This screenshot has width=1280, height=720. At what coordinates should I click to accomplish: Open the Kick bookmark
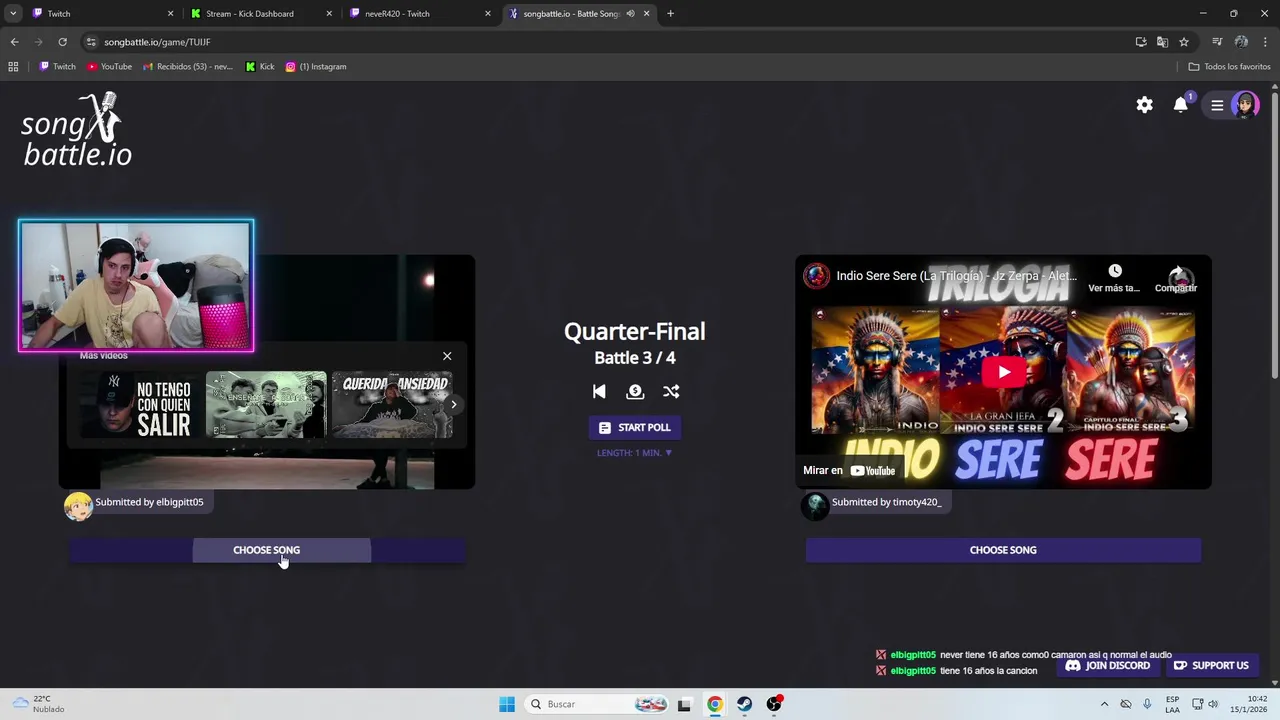(x=260, y=67)
